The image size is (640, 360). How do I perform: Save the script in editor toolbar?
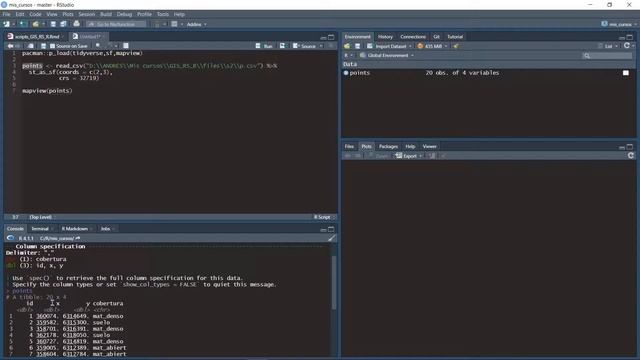(43, 46)
